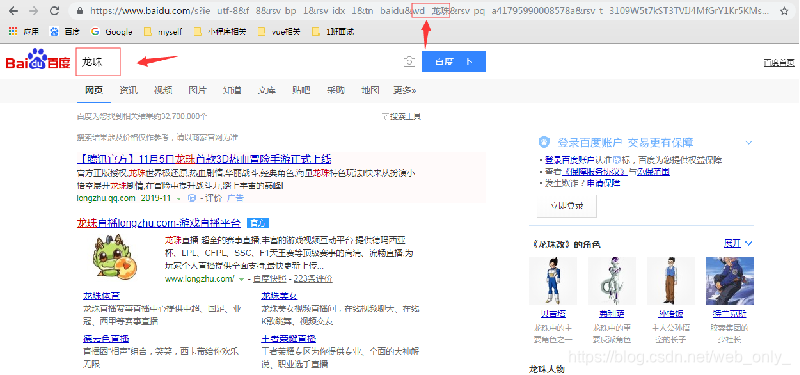Open the 申请保障 link in the third bullet
Screen dimensions: 800x375
(604, 183)
